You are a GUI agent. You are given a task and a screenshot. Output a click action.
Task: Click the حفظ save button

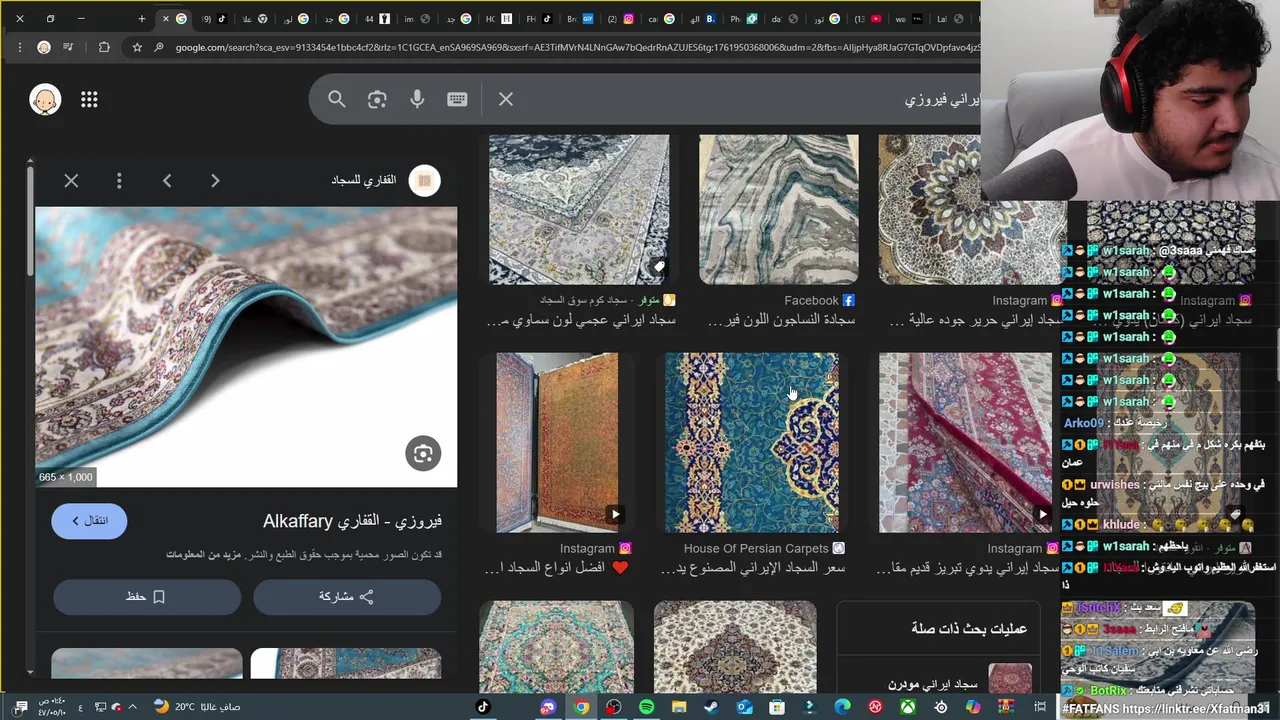click(147, 596)
